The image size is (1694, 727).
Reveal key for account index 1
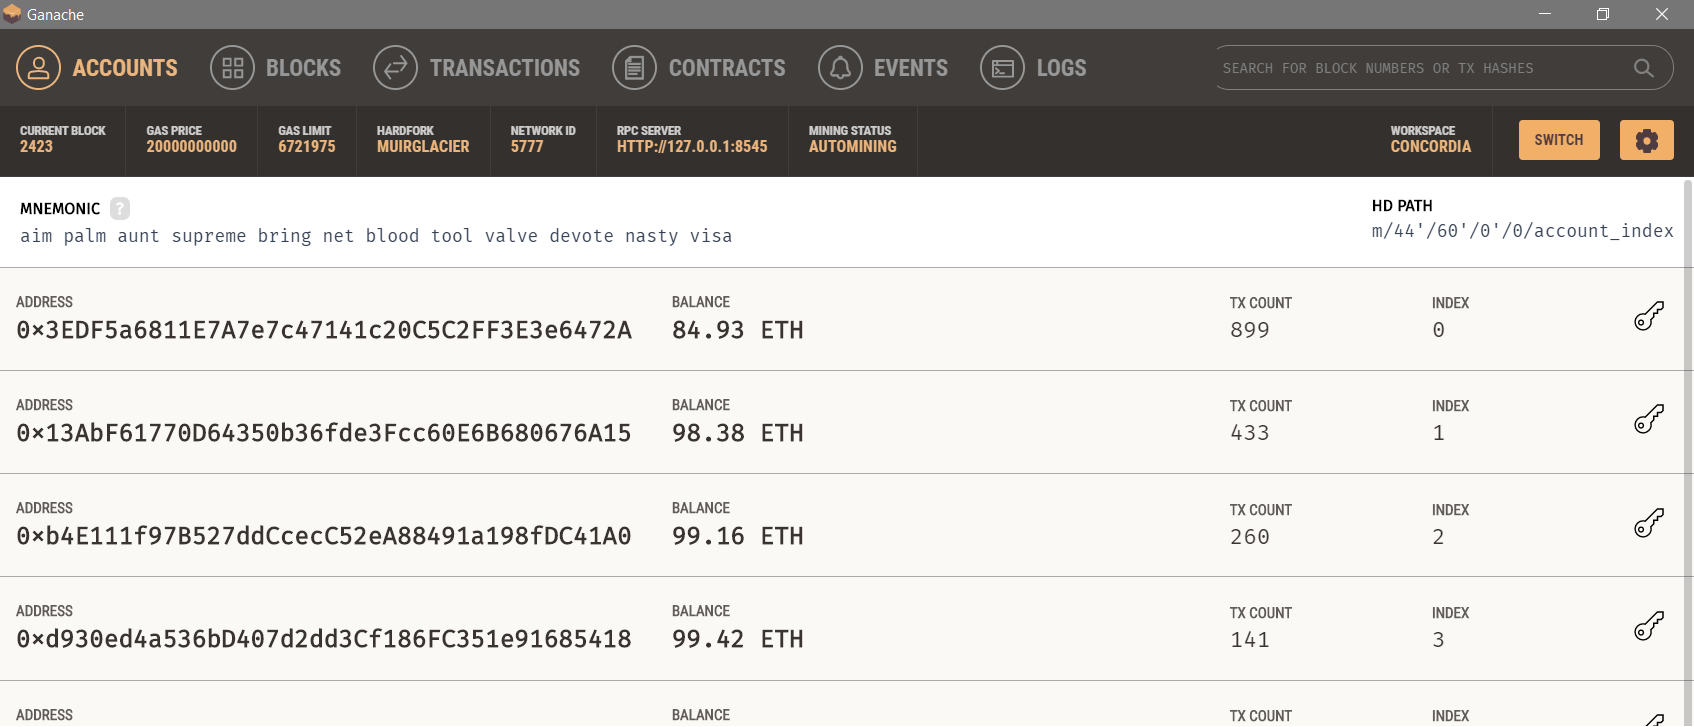point(1648,419)
